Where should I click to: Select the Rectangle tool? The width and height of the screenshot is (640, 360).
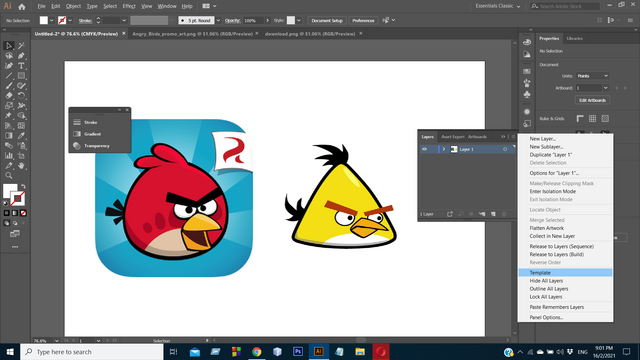click(21, 76)
